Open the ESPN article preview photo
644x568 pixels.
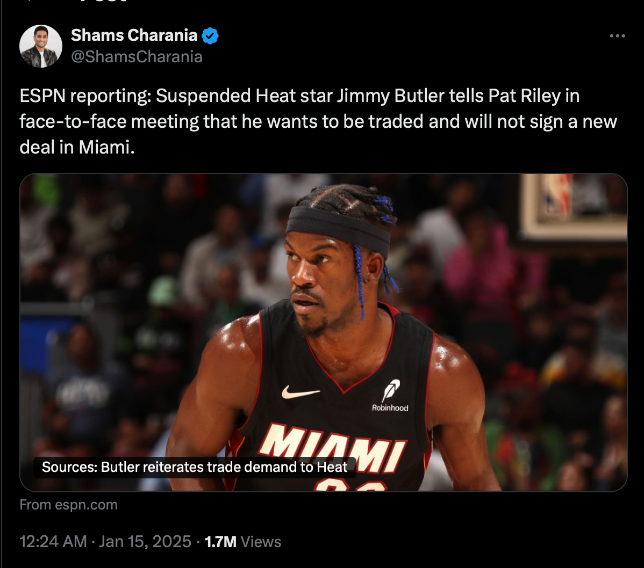(323, 332)
